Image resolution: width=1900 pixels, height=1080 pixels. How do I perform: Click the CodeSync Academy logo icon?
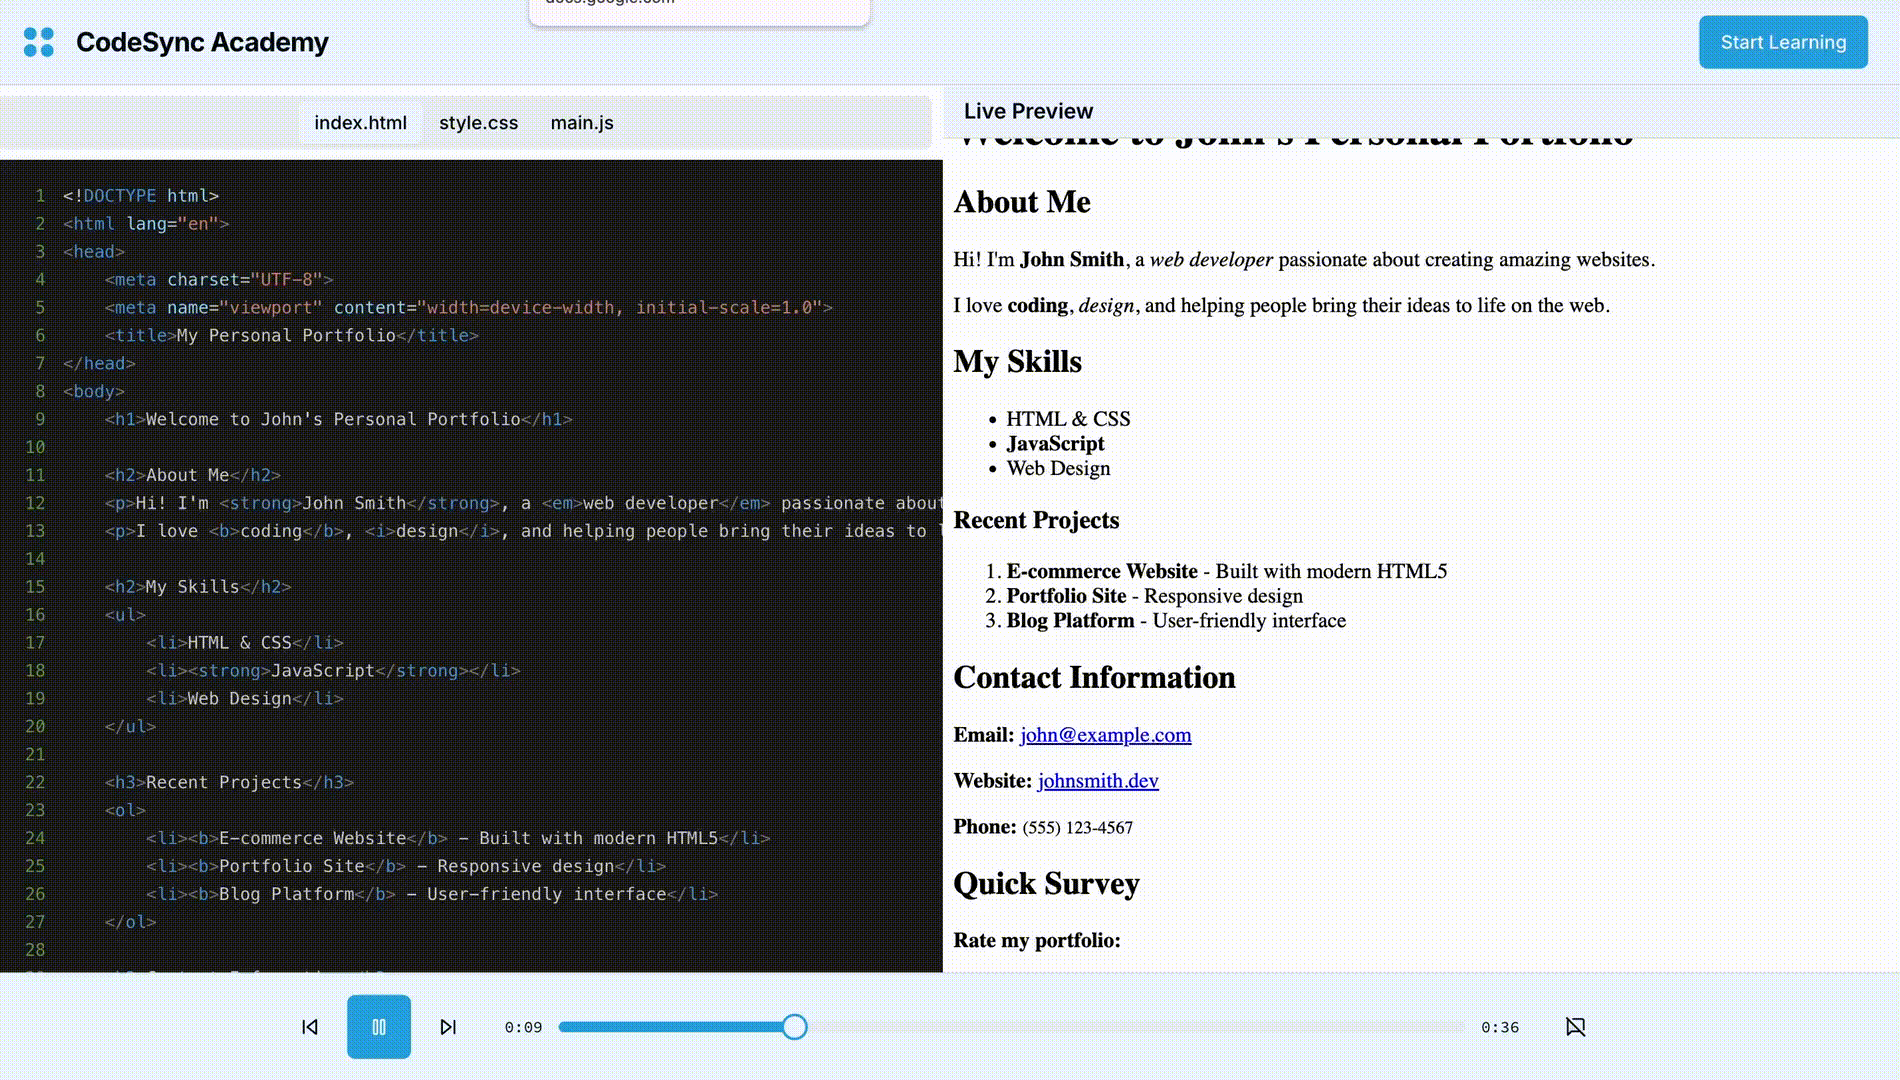click(39, 42)
